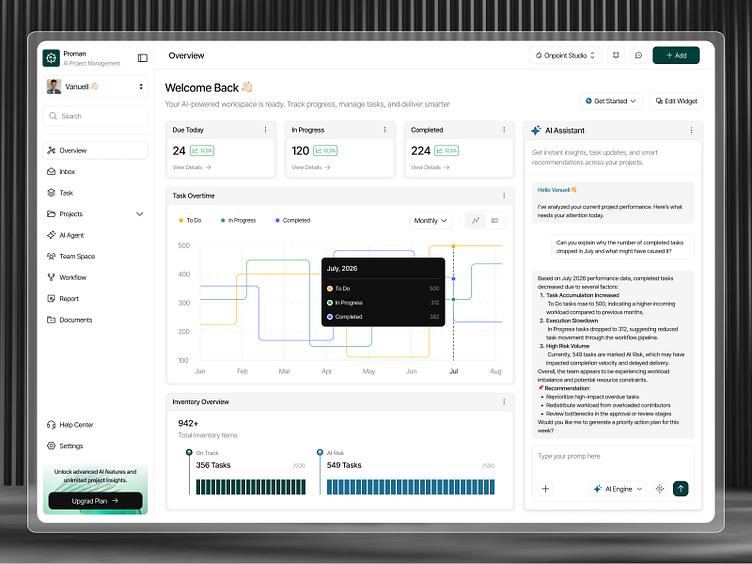Click View Details on Due Today card
Screen dimensions: 752x564
(191, 167)
